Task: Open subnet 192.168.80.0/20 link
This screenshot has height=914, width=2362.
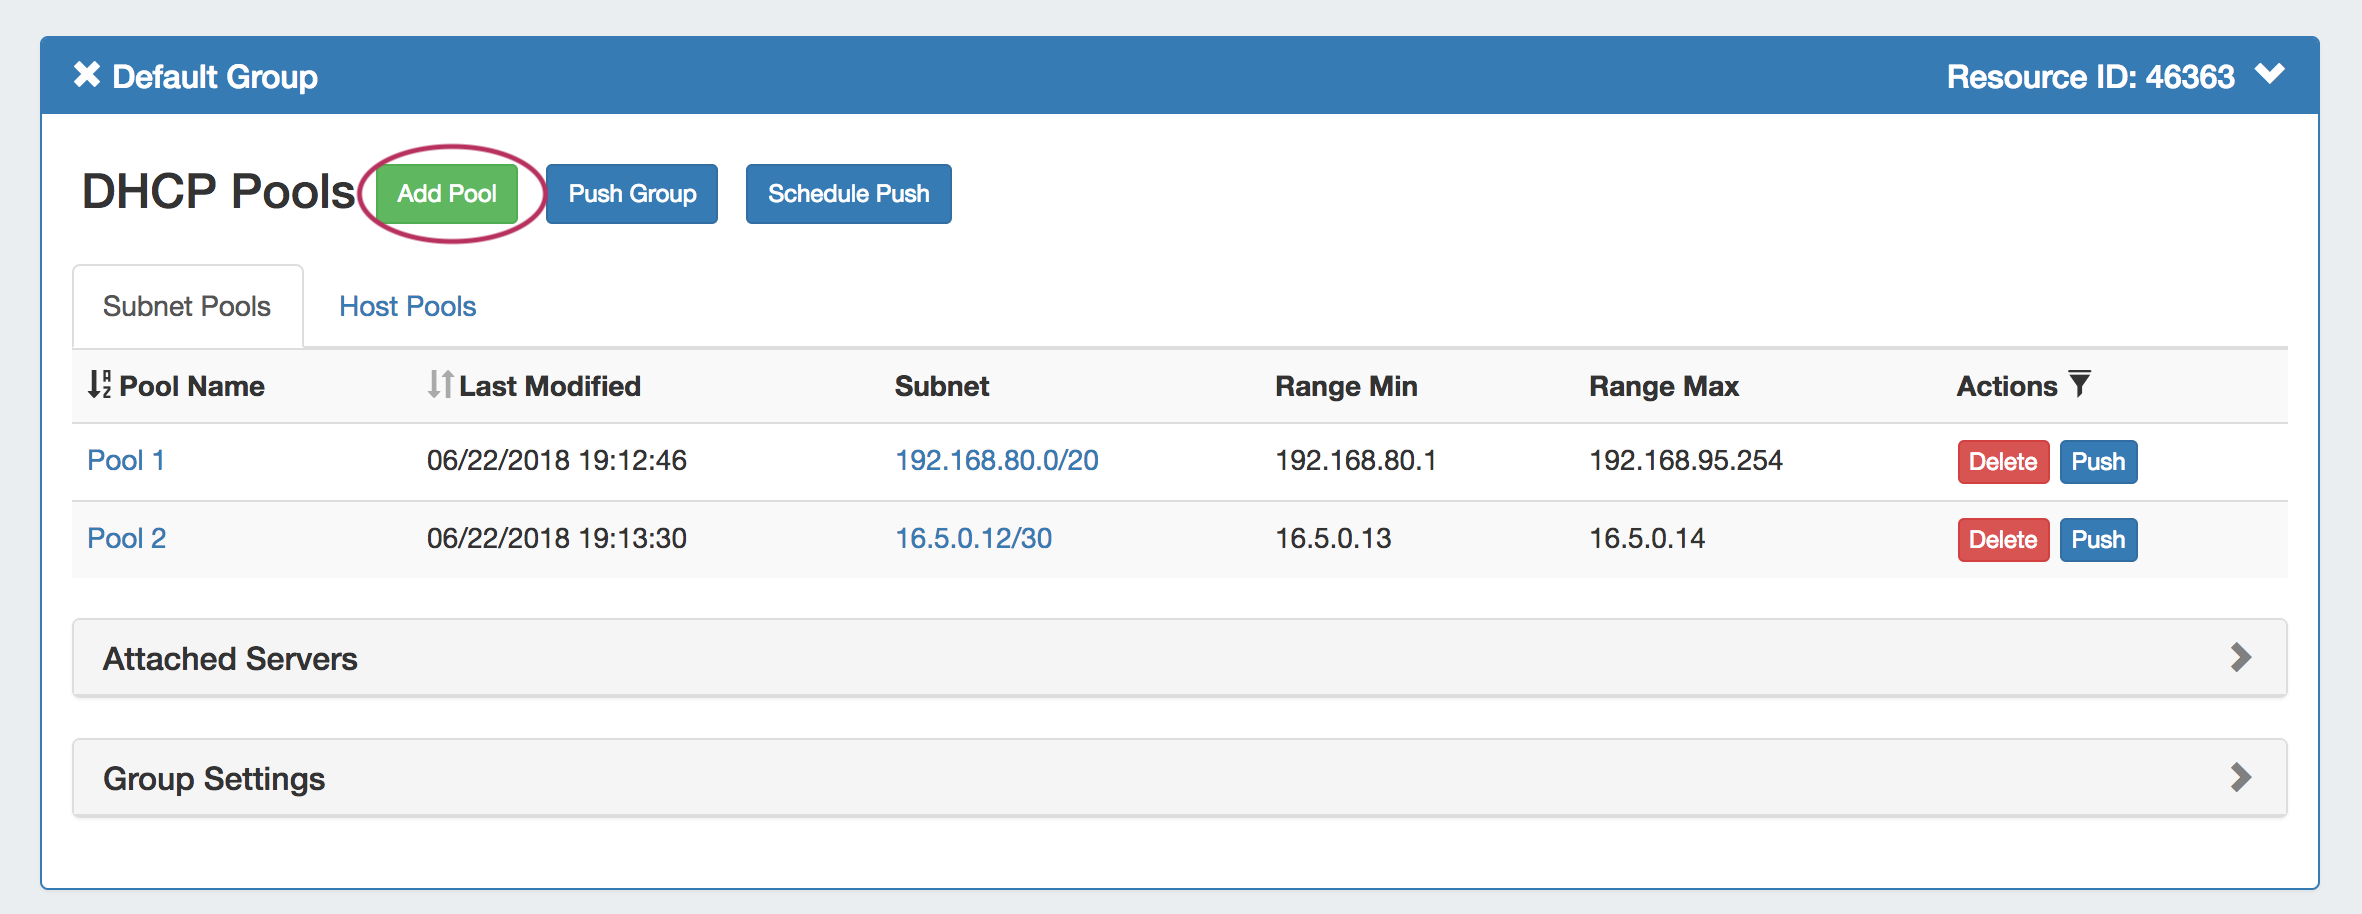Action: tap(996, 461)
